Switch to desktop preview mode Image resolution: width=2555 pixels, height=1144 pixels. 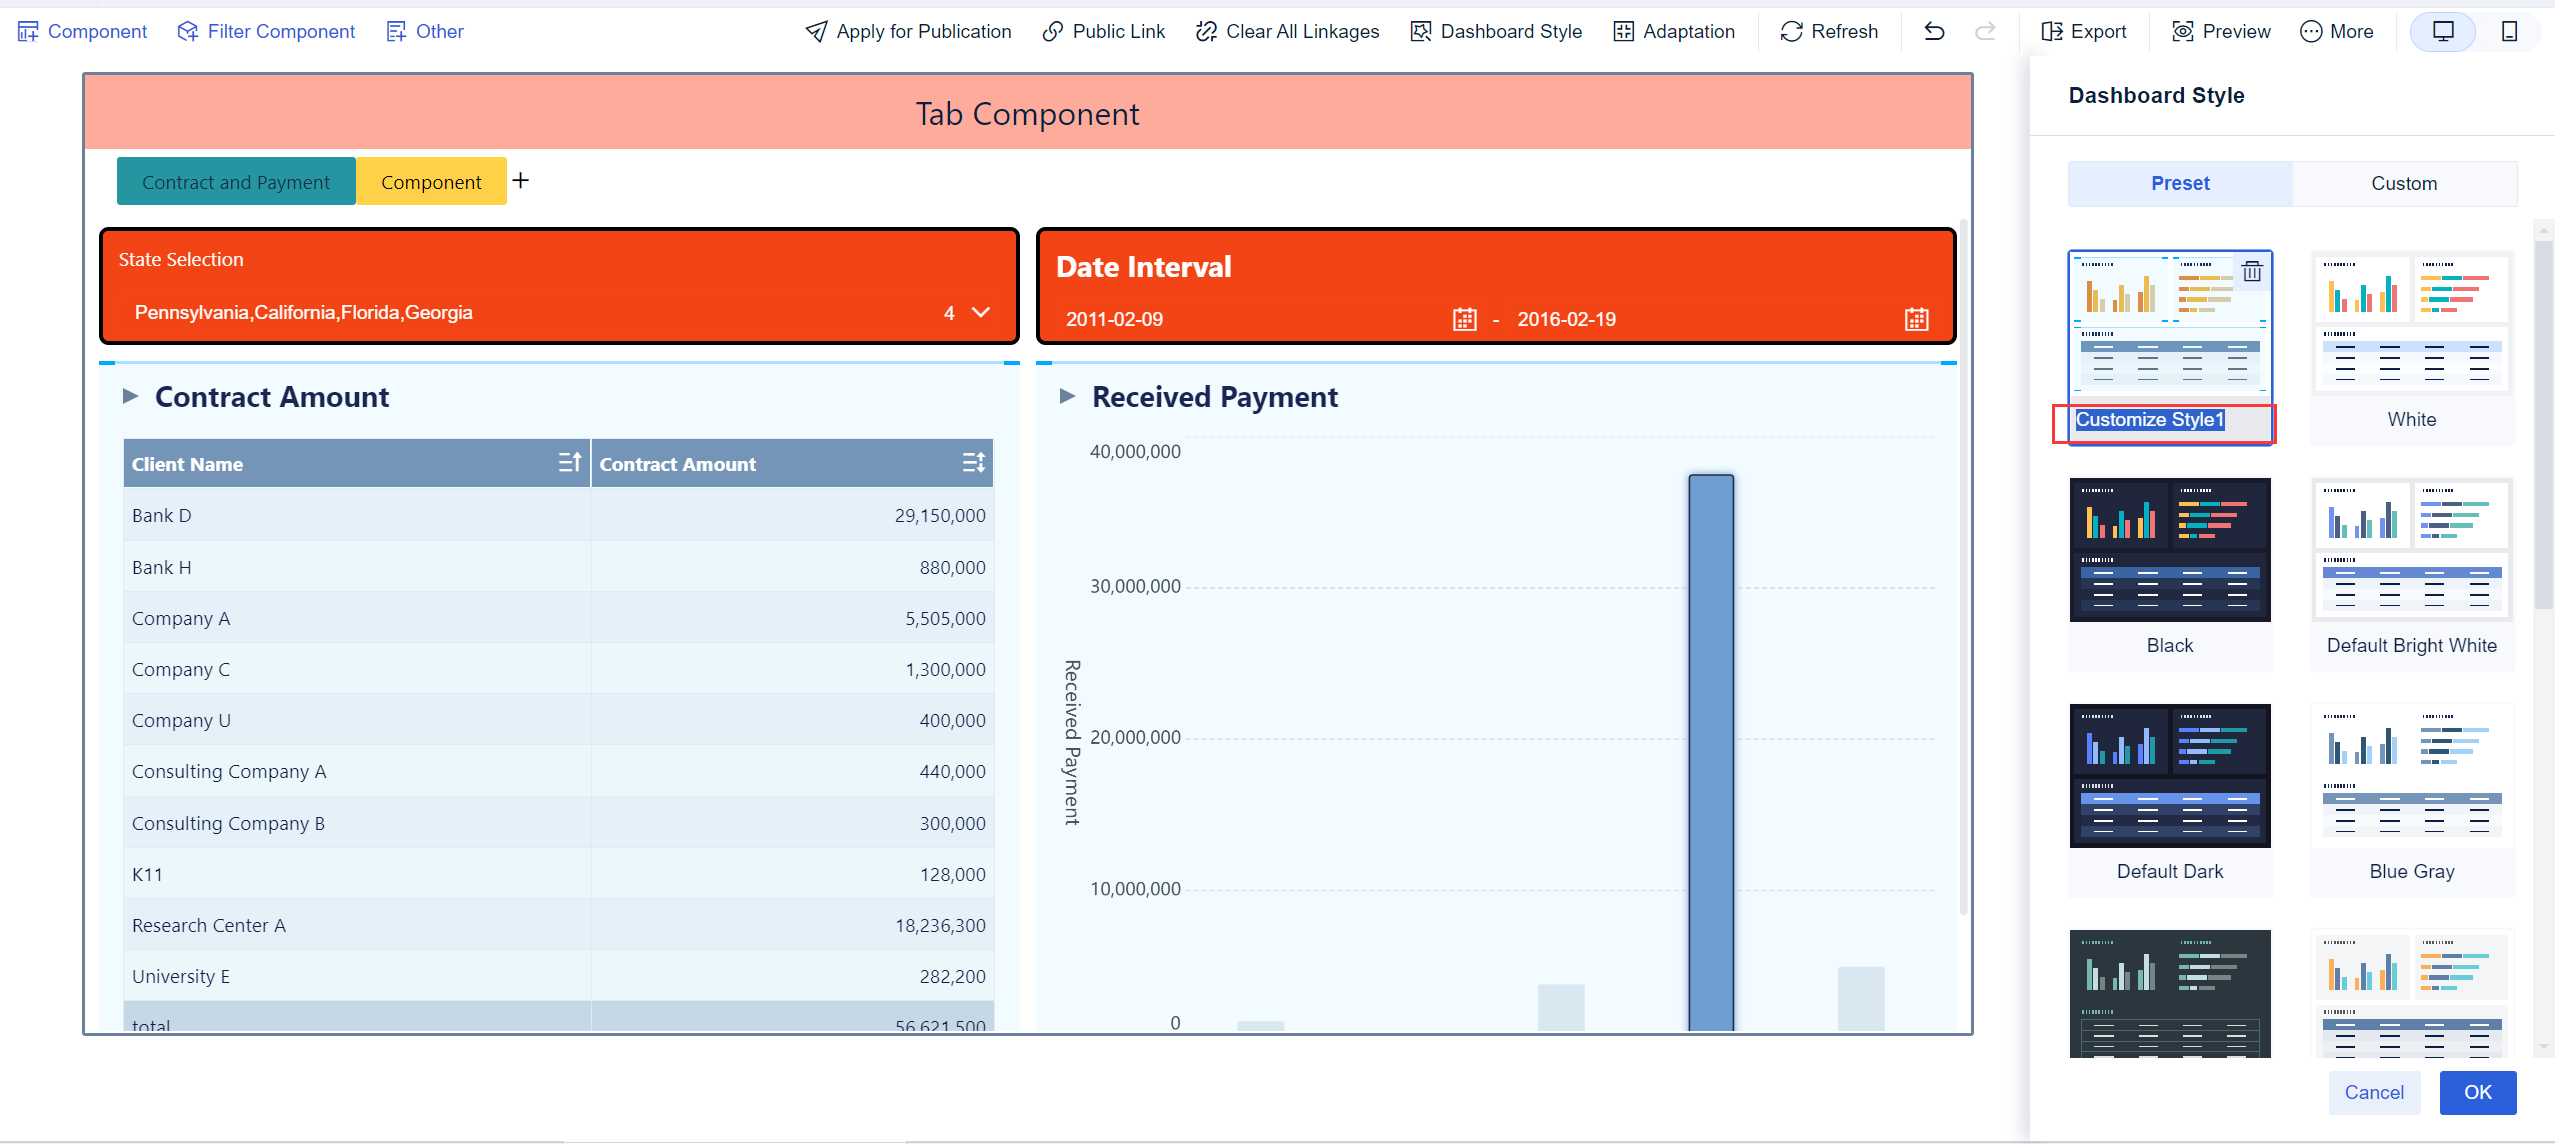2443,31
